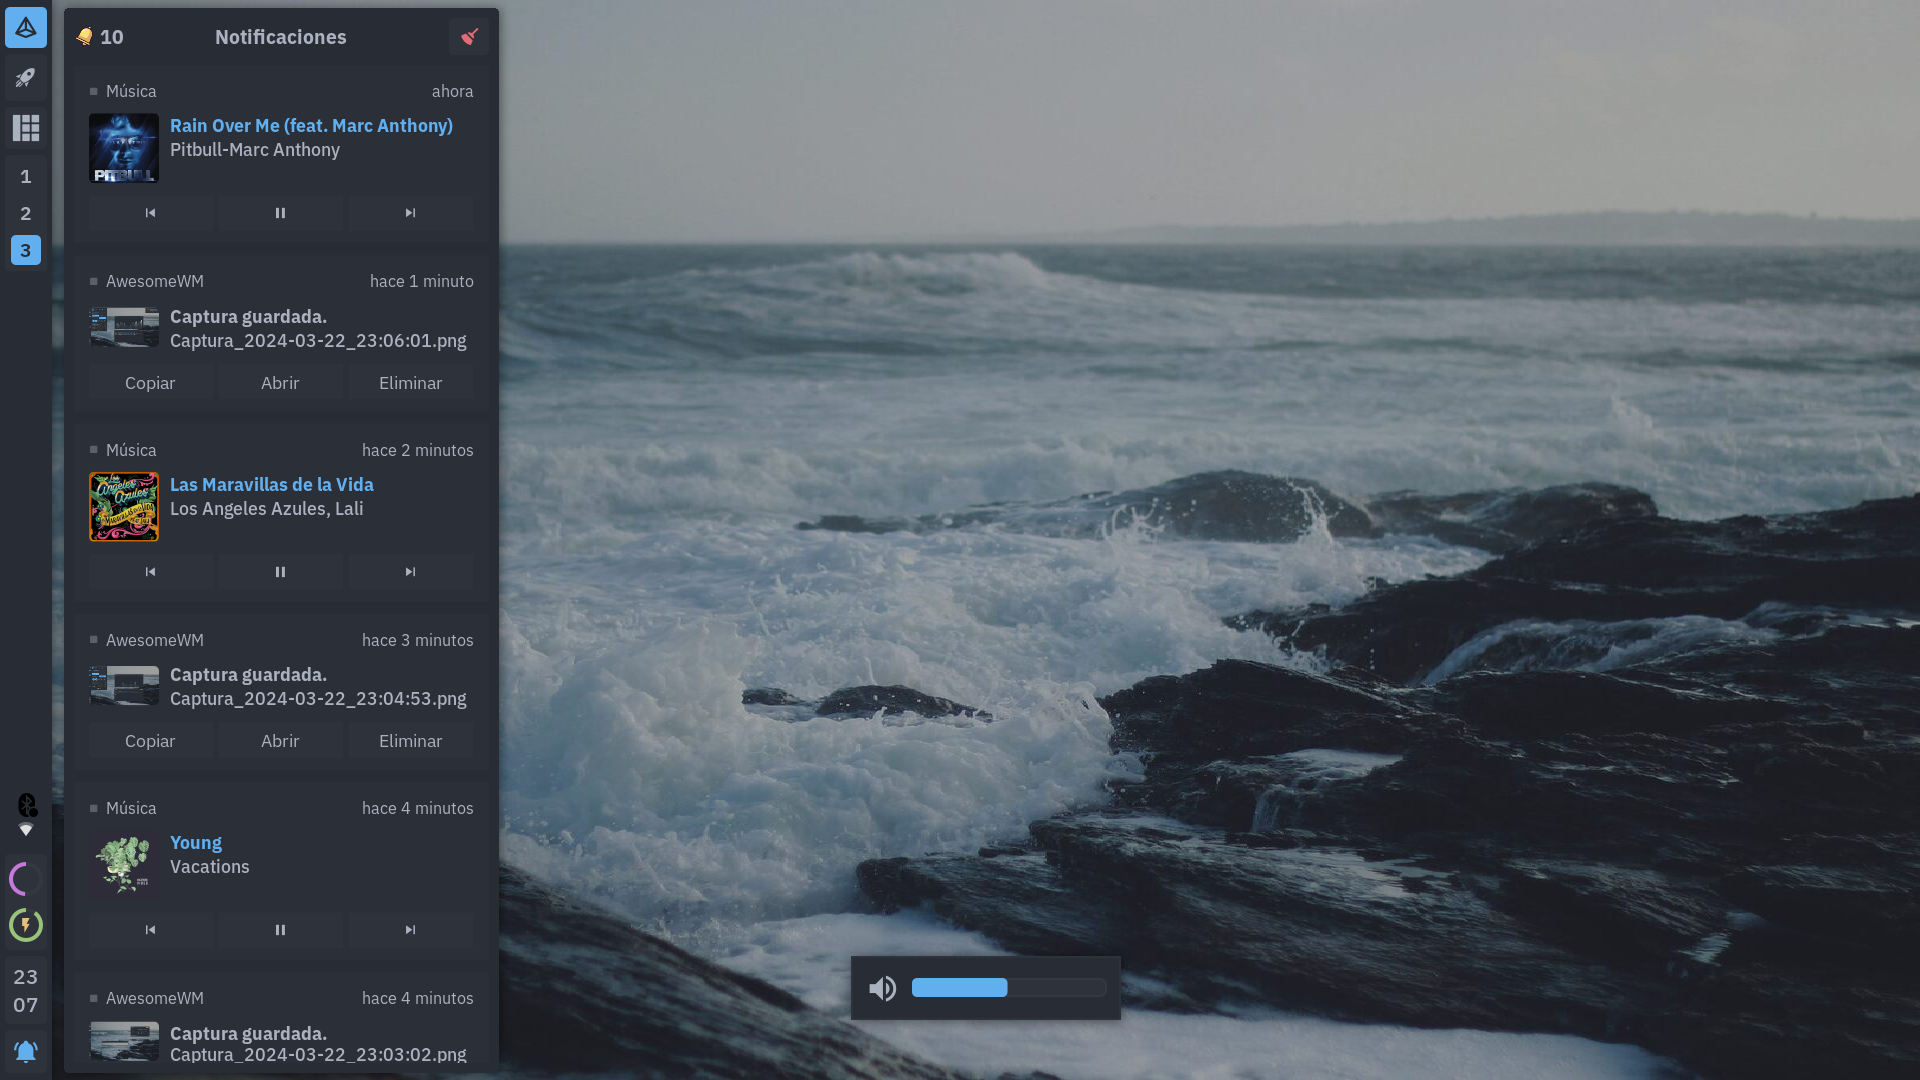This screenshot has width=1920, height=1080.
Task: Click the Rain Over Me song title
Action: 311,126
